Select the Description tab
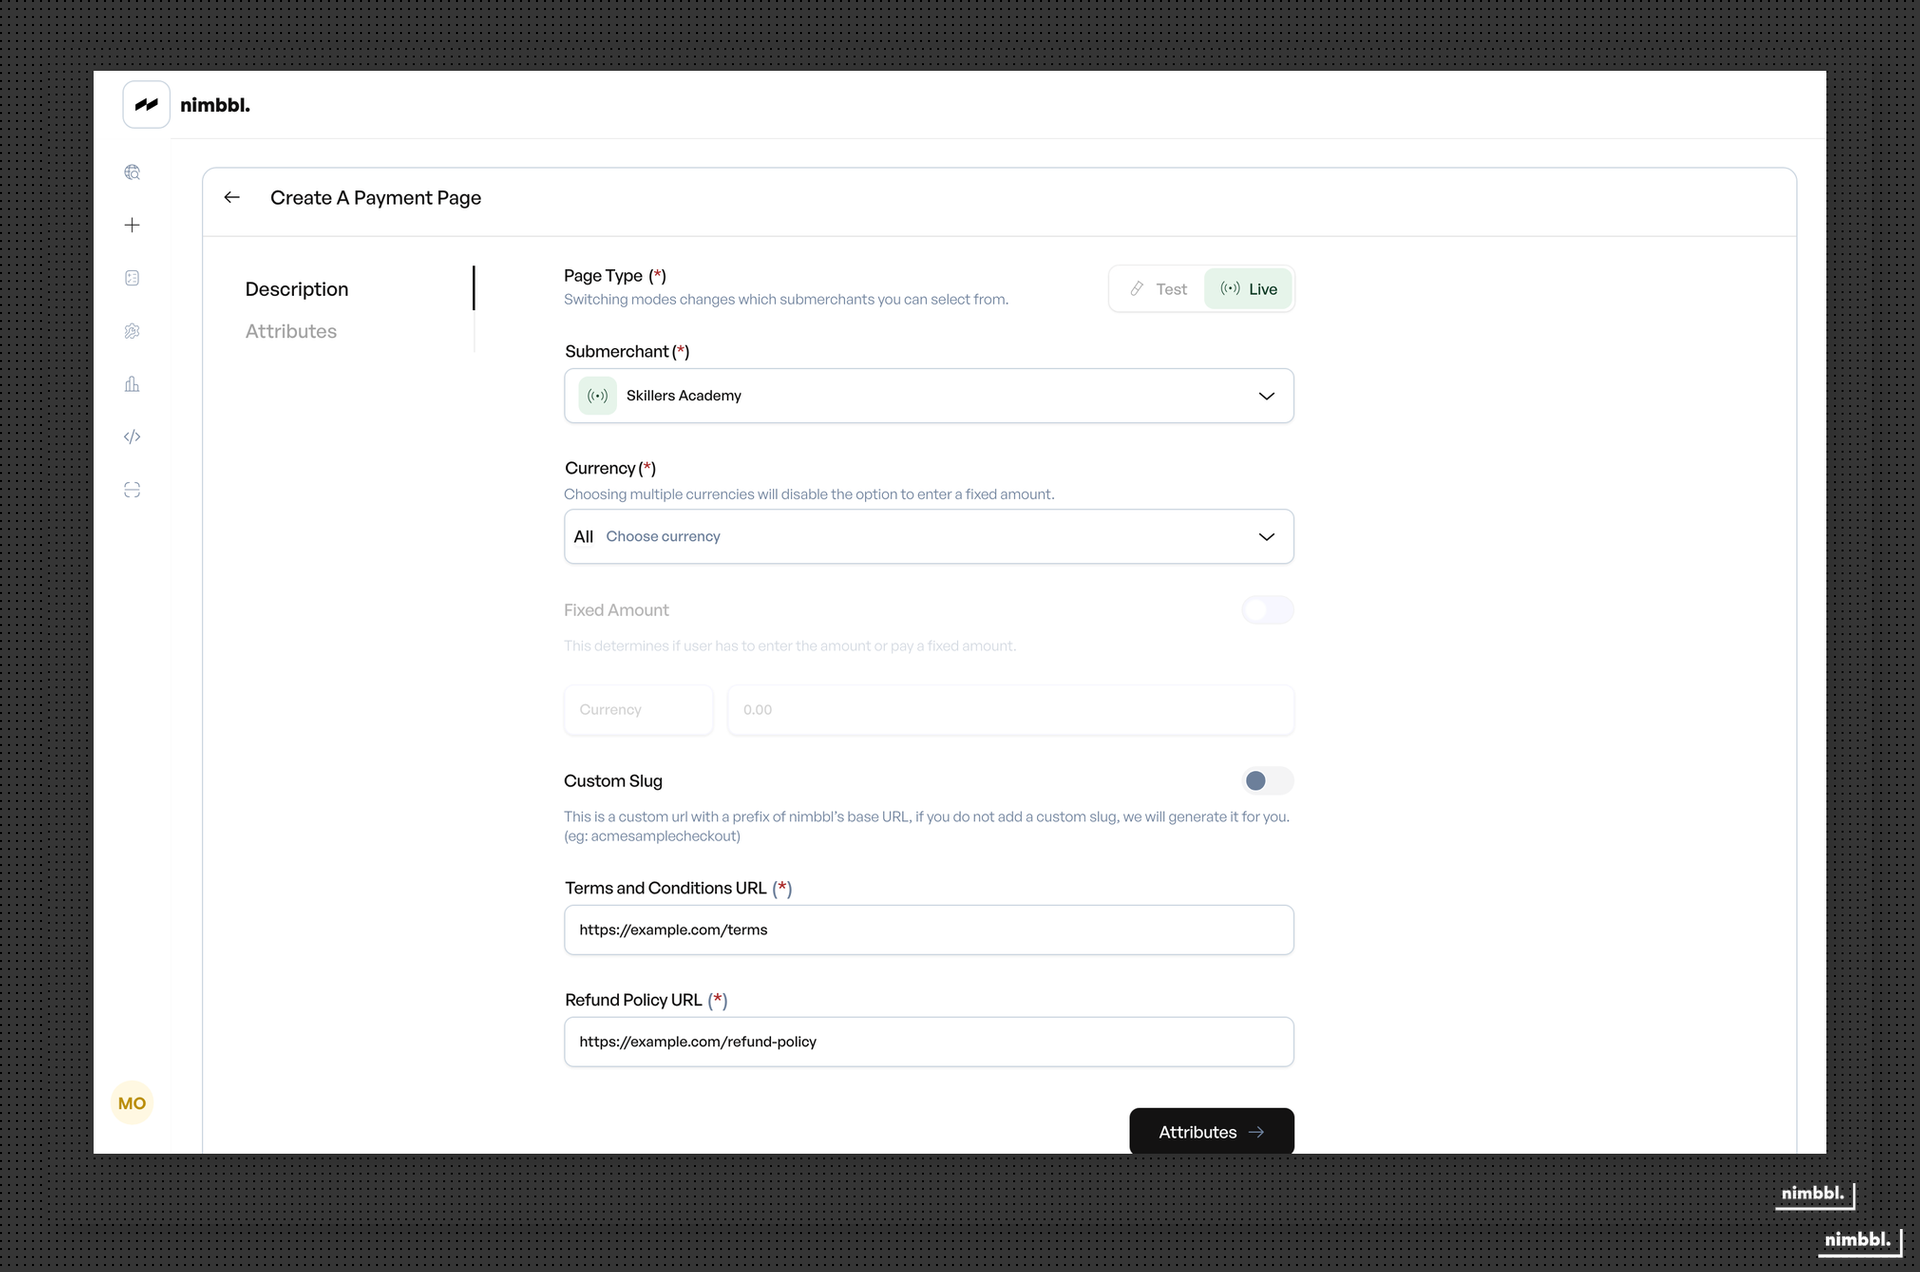 tap(296, 289)
